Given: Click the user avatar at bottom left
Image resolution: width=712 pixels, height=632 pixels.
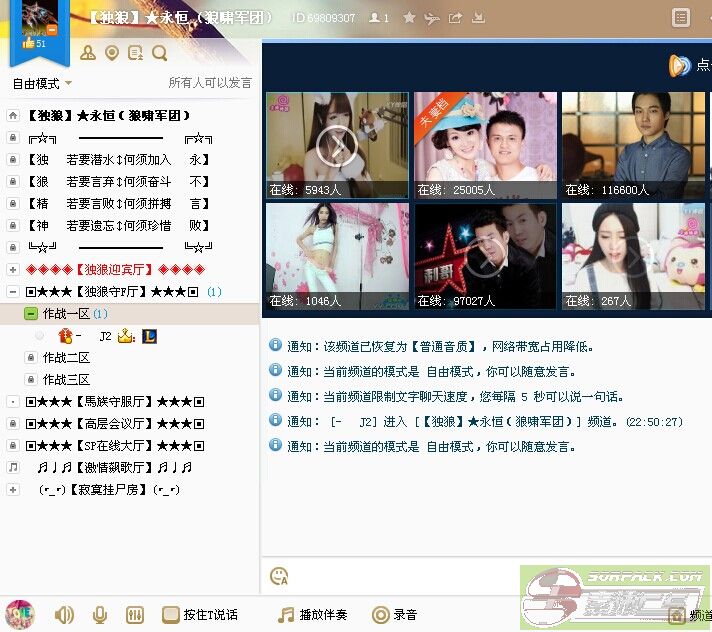Looking at the screenshot, I should point(20,615).
